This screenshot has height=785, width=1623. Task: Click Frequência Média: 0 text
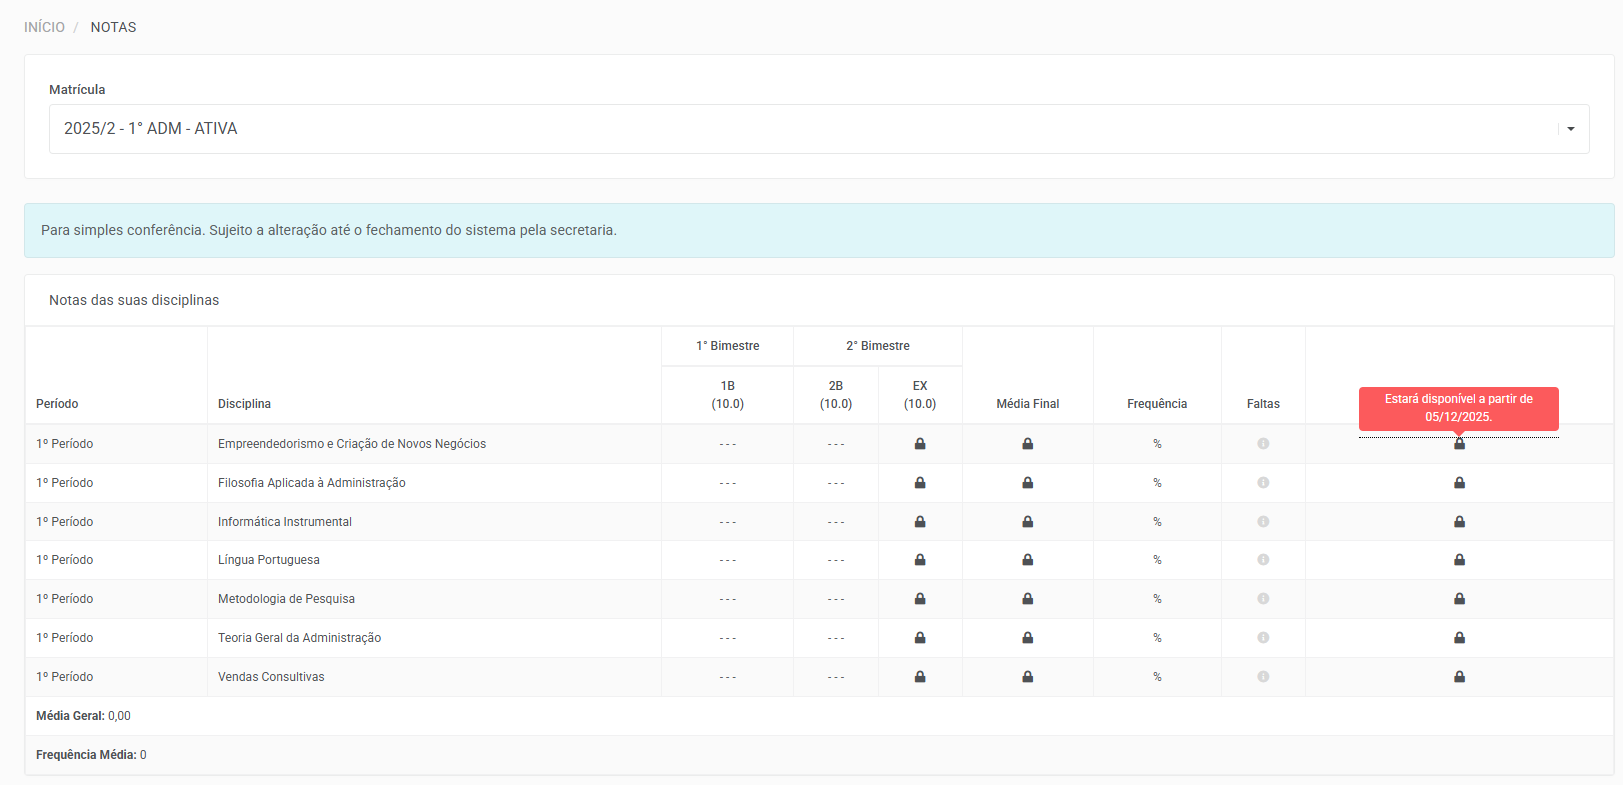[91, 755]
